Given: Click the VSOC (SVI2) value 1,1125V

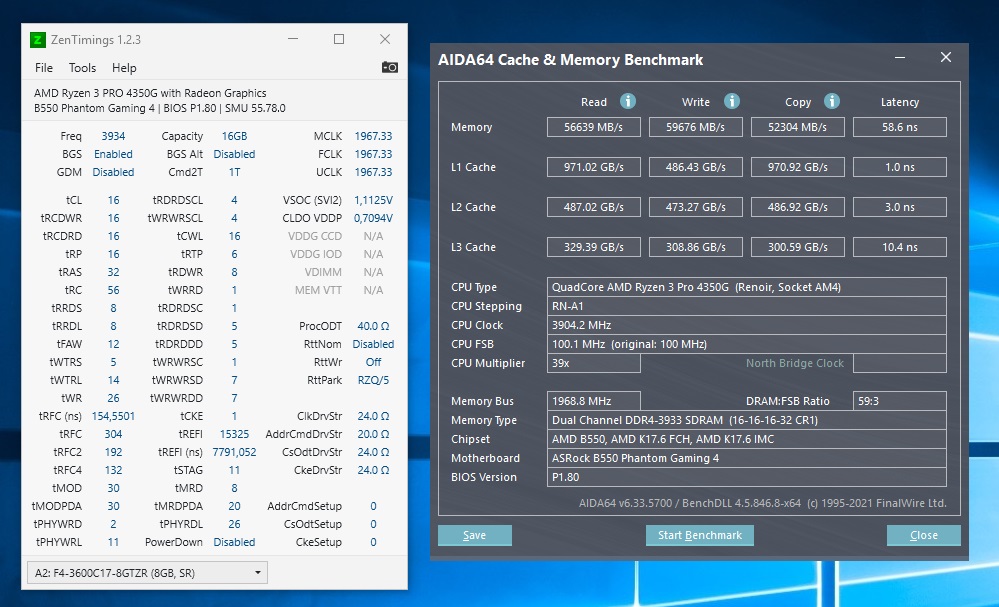Looking at the screenshot, I should coord(373,200).
